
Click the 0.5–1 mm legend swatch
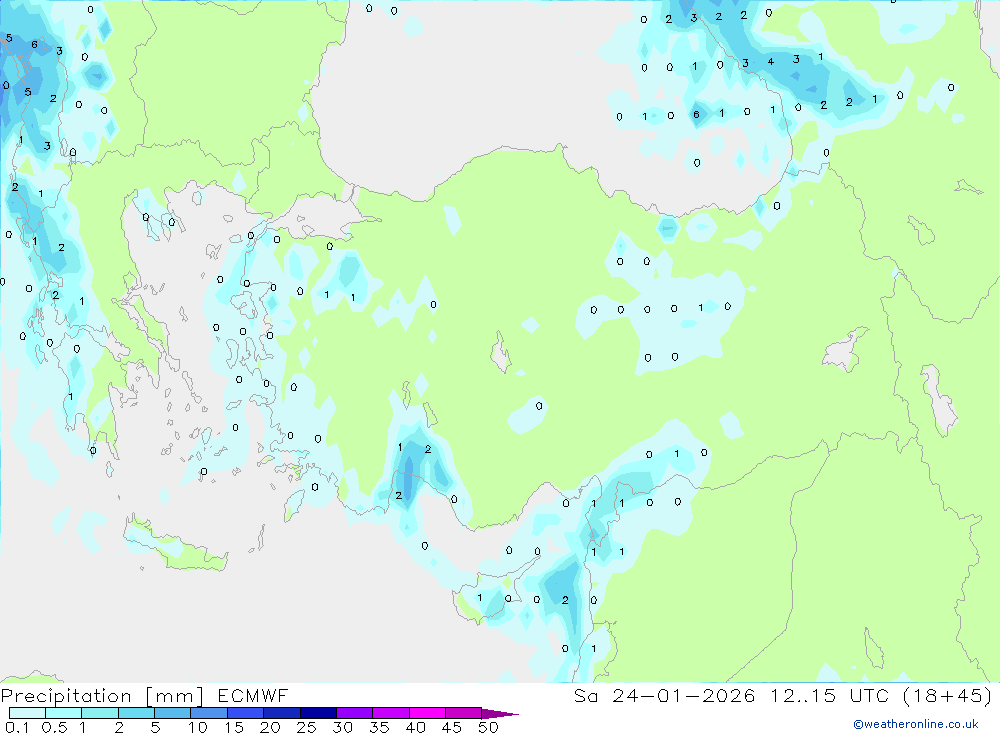coord(63,713)
